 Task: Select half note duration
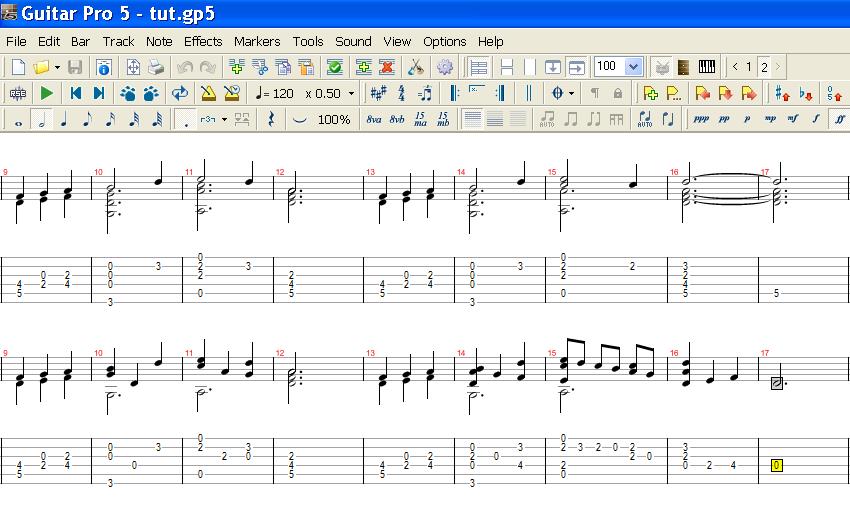42,119
